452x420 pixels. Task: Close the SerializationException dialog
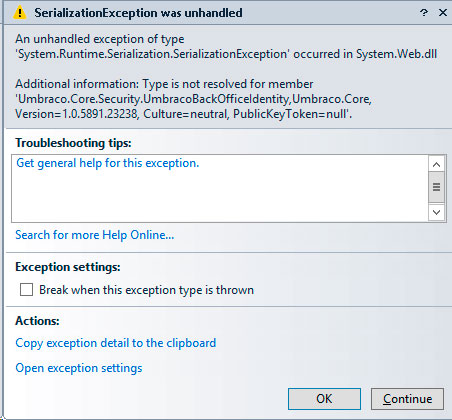(443, 13)
